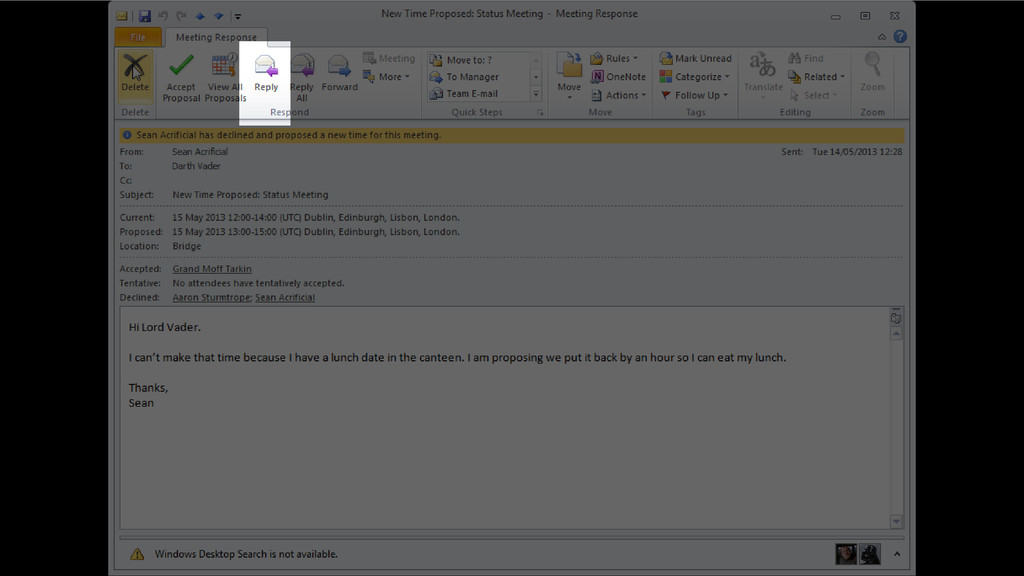Screen dimensions: 1024x576
Task: Minimize the ribbon with the caret icon
Action: [x=882, y=37]
